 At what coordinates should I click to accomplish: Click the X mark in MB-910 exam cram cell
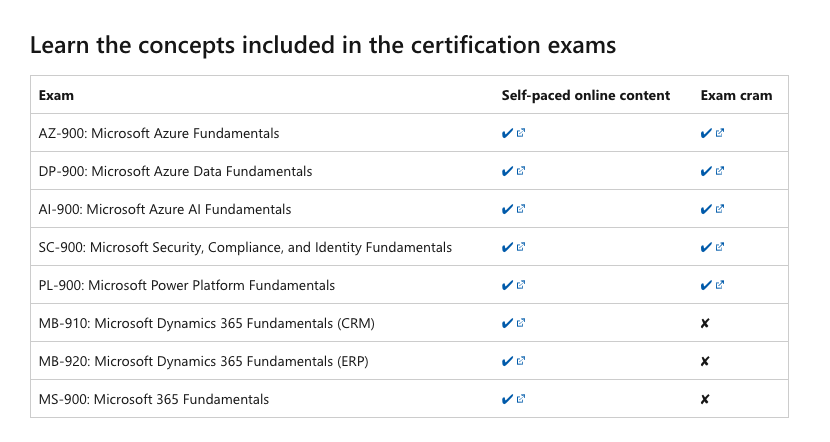(x=705, y=323)
